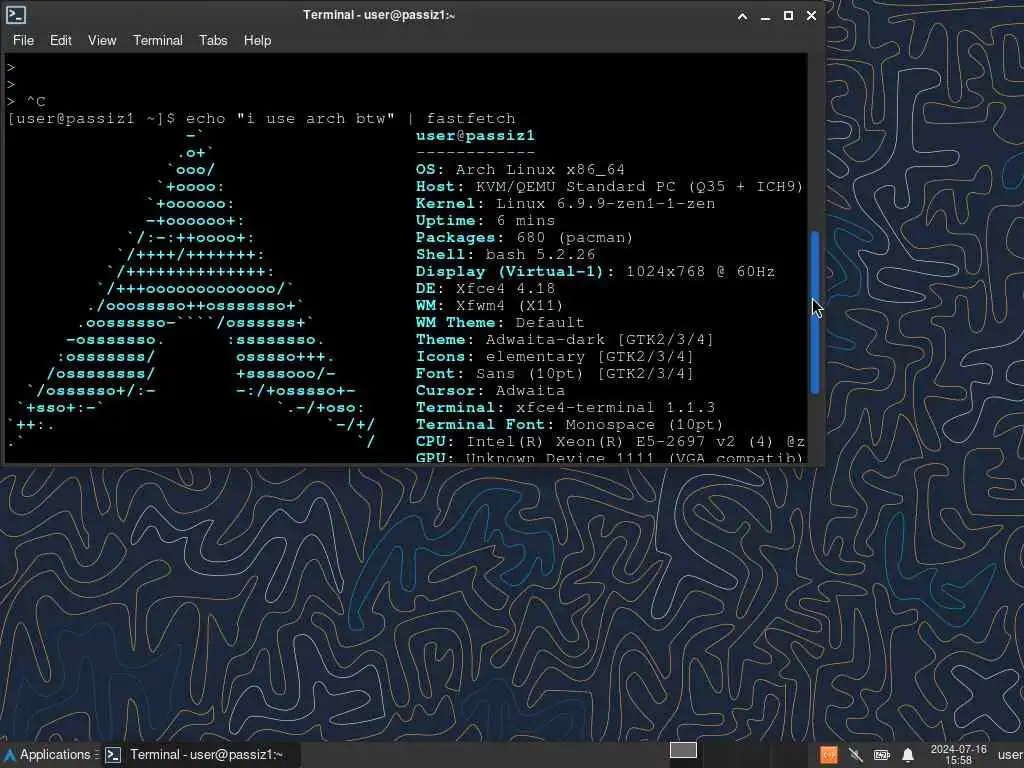This screenshot has height=768, width=1024.
Task: Click the 'OS: Arch Linux x86_64' line
Action: [x=520, y=170]
